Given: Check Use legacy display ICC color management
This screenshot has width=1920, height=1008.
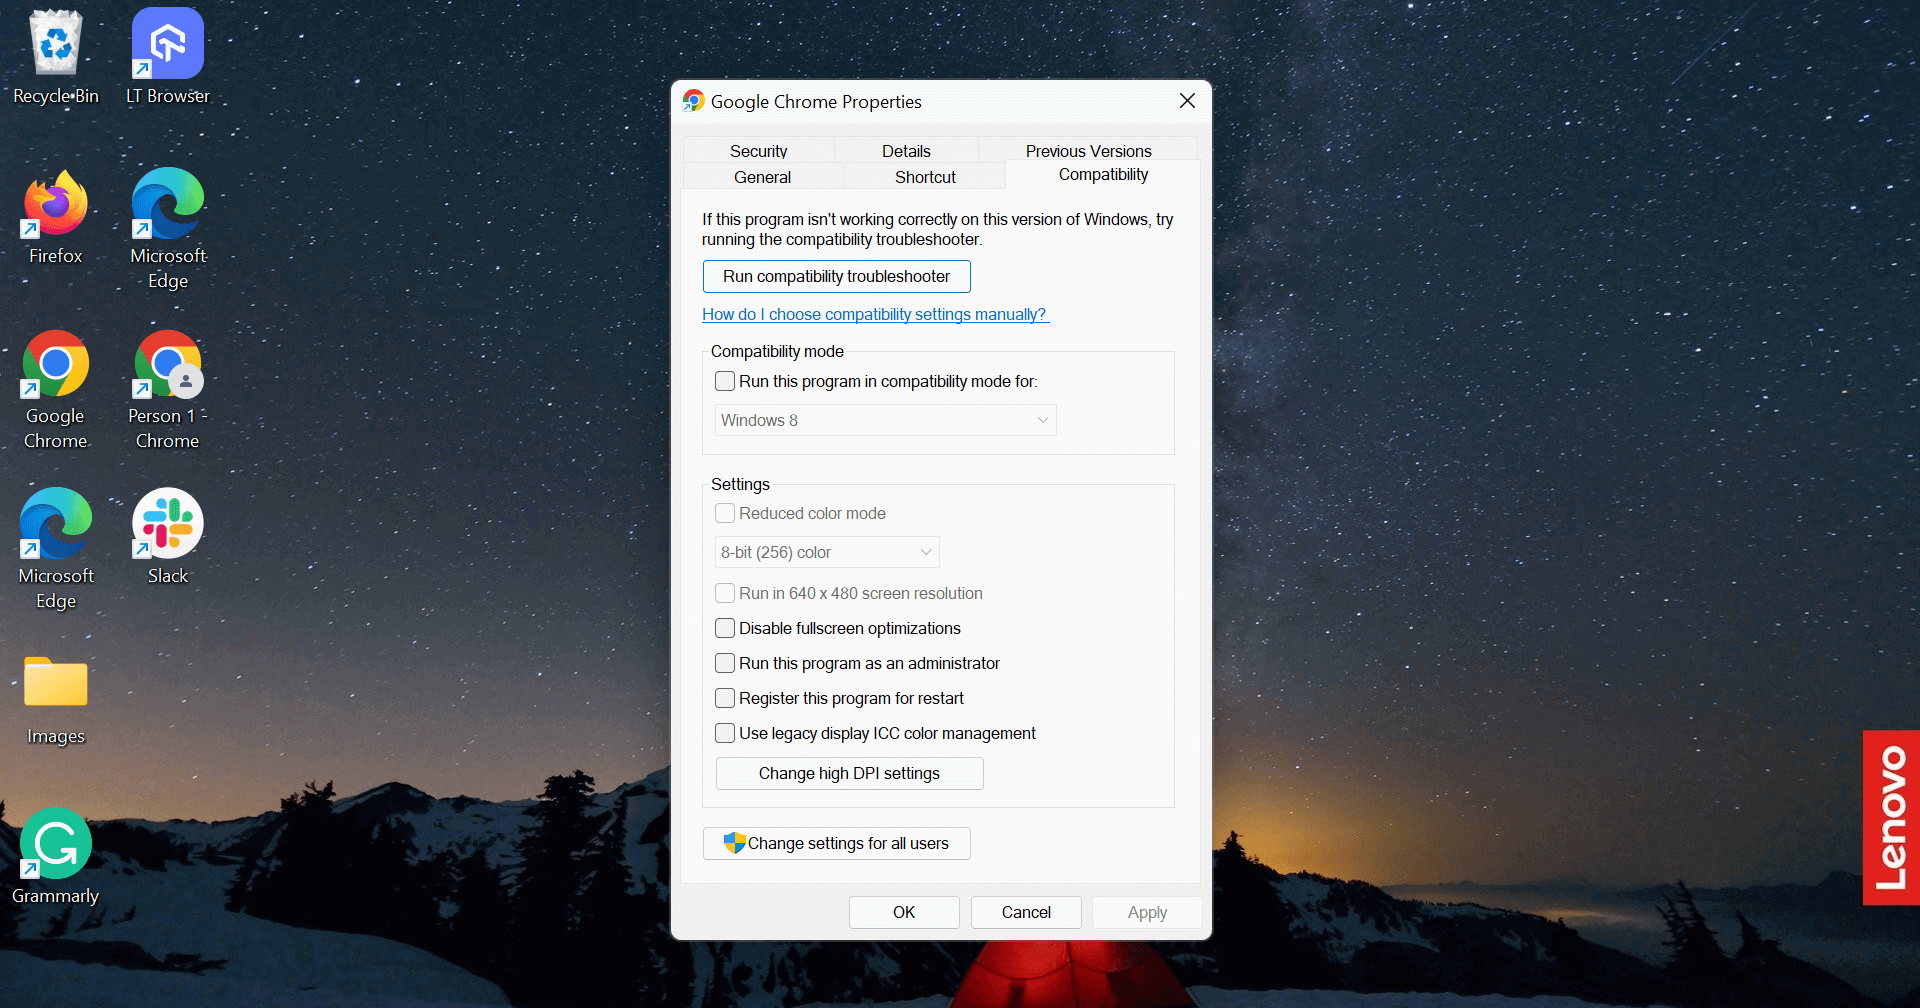Looking at the screenshot, I should 725,733.
